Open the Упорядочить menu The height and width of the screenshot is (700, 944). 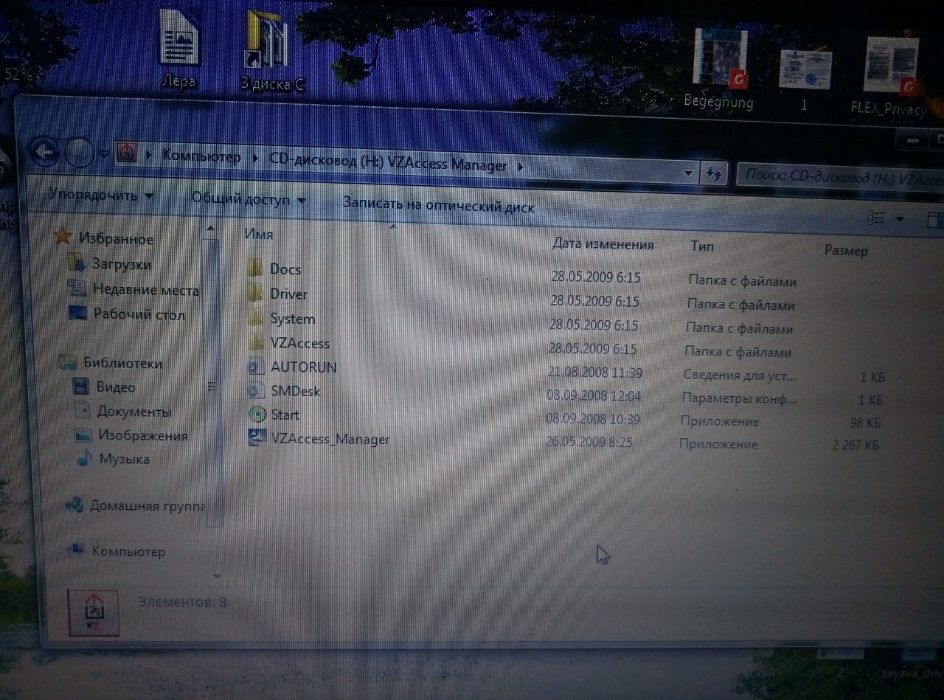tap(101, 194)
